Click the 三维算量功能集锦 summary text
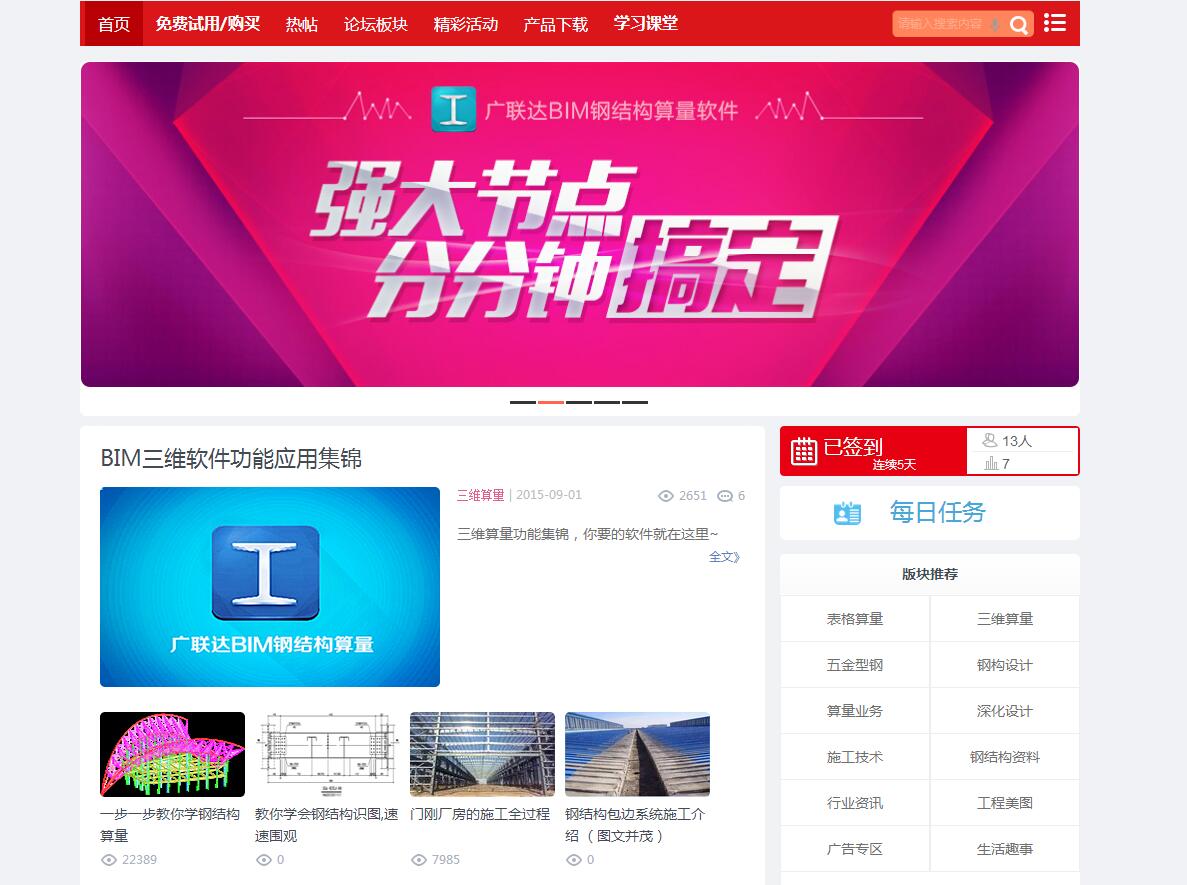Screen dimensions: 1187x885 (587, 534)
